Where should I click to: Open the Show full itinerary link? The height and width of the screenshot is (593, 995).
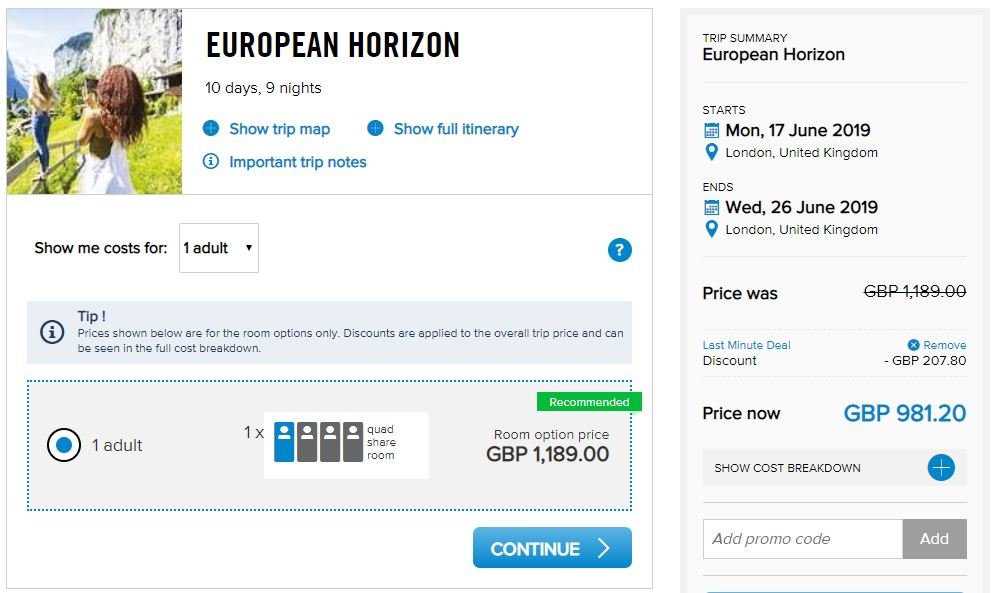(x=456, y=129)
